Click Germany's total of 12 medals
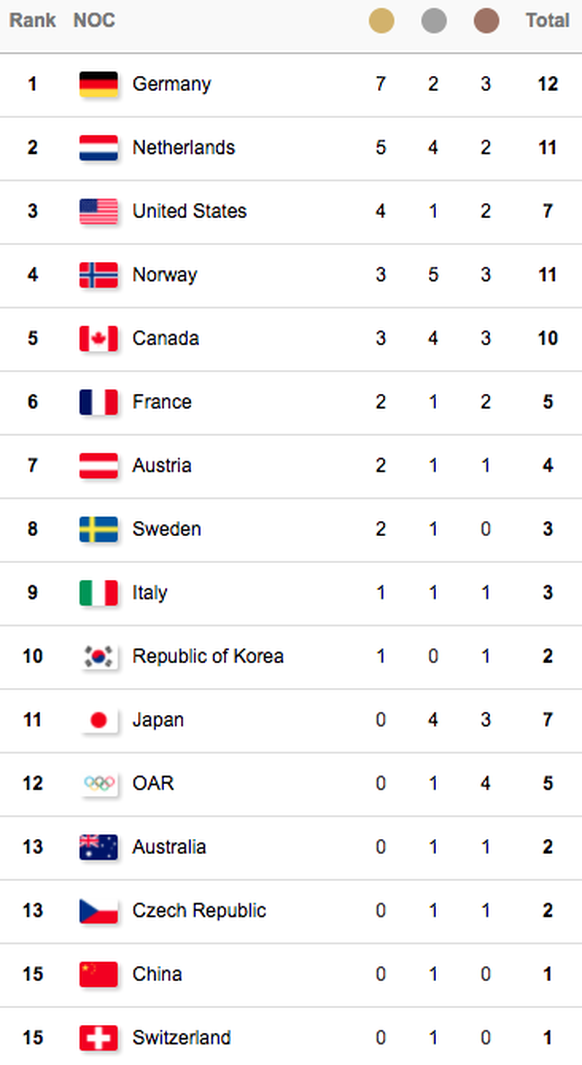582x1065 pixels. [x=547, y=84]
